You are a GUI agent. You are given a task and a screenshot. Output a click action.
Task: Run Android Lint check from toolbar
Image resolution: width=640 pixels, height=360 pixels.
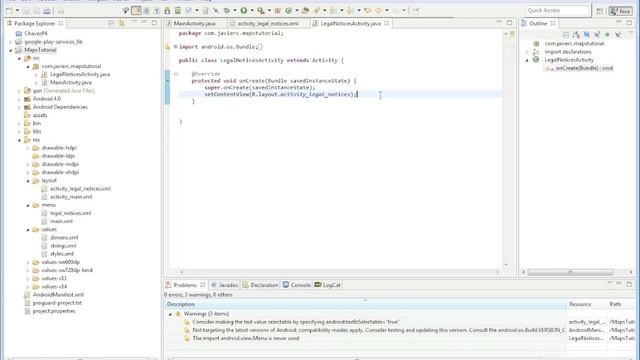188,11
